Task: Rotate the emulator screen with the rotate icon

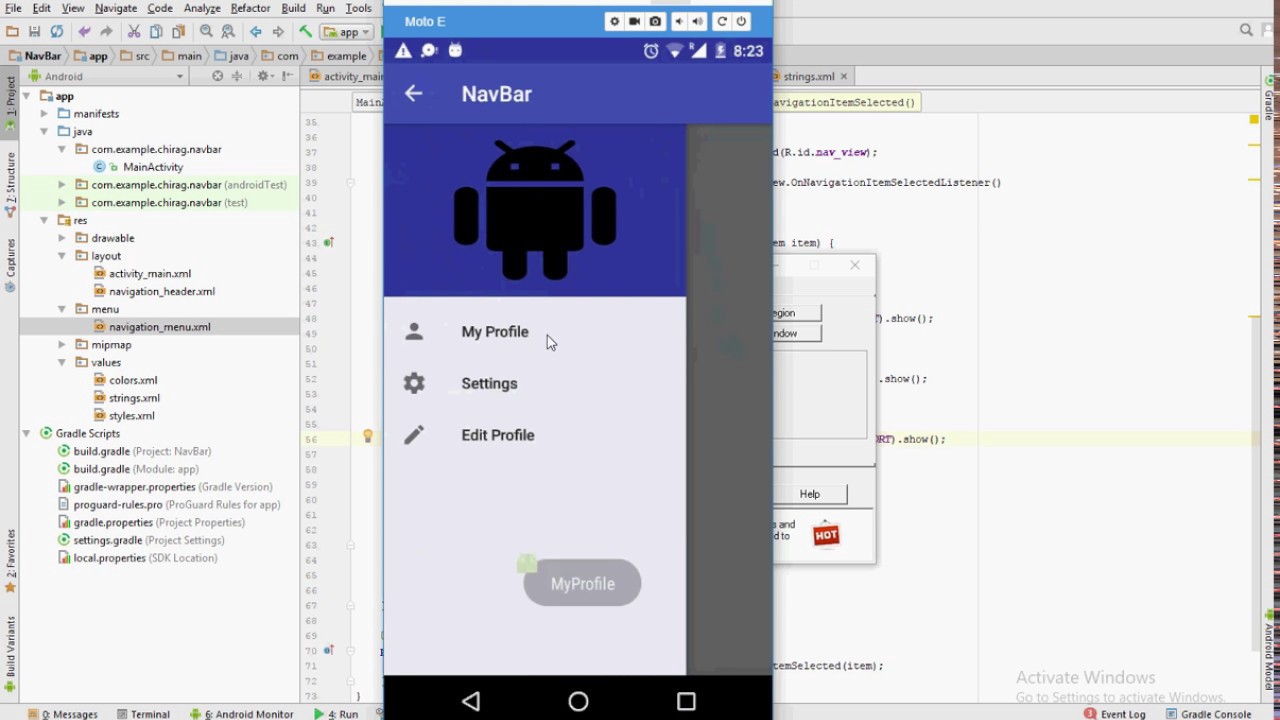Action: click(721, 21)
